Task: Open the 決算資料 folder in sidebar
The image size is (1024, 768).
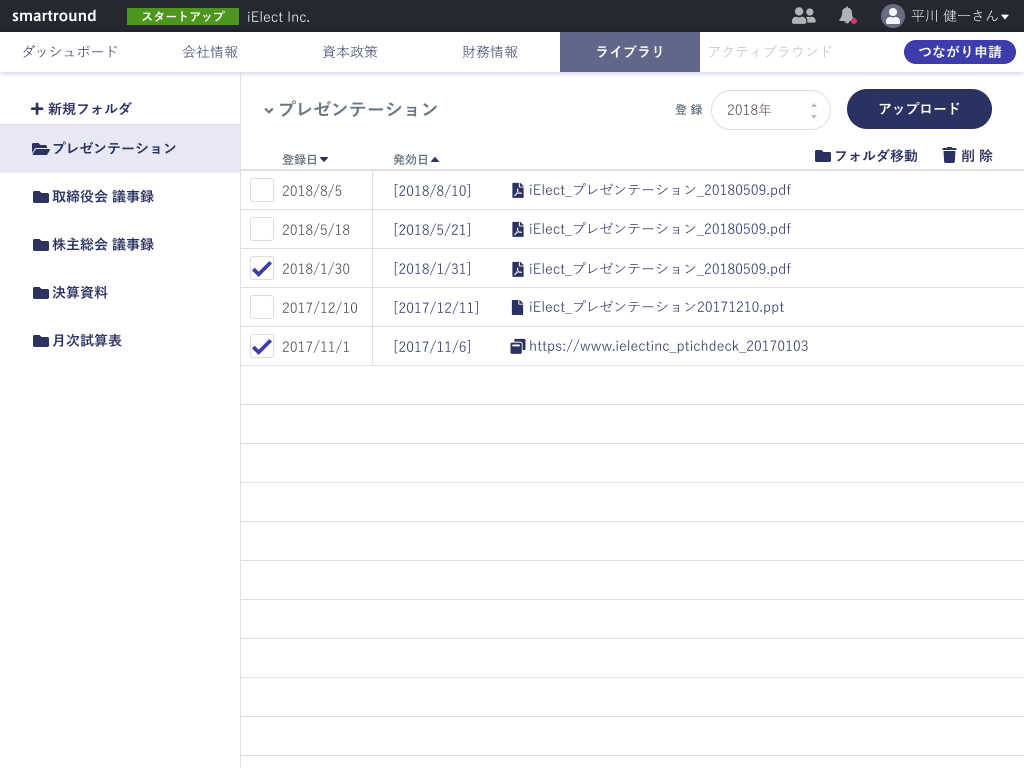Action: (80, 293)
